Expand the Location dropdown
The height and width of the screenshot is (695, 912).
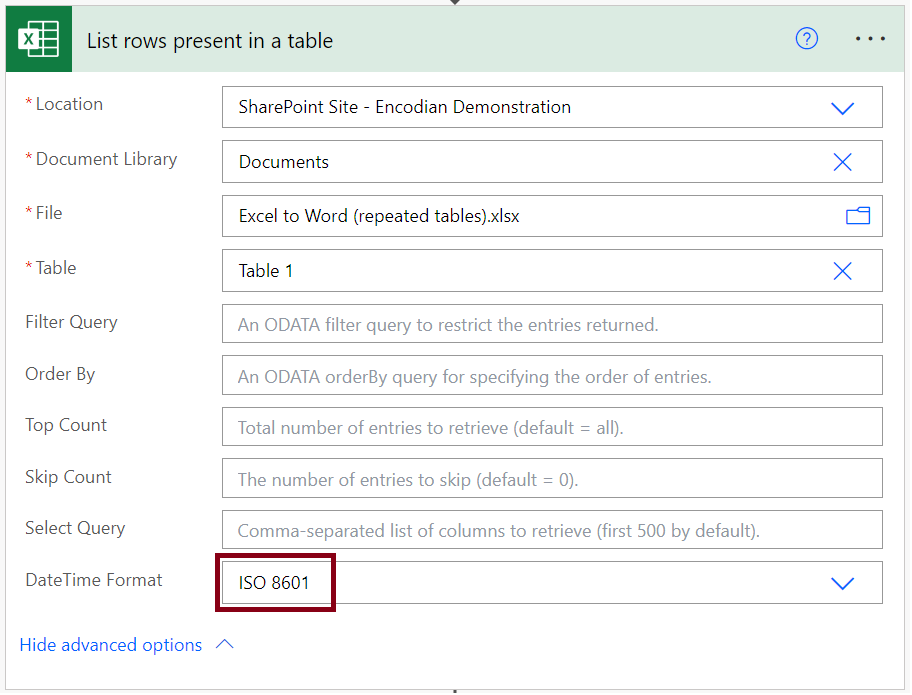[844, 109]
